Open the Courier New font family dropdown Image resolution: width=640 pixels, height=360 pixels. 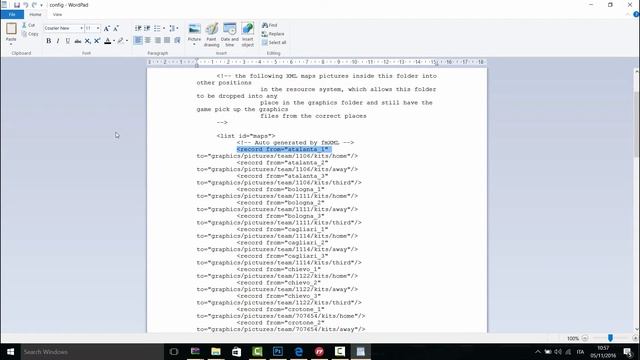tap(81, 28)
